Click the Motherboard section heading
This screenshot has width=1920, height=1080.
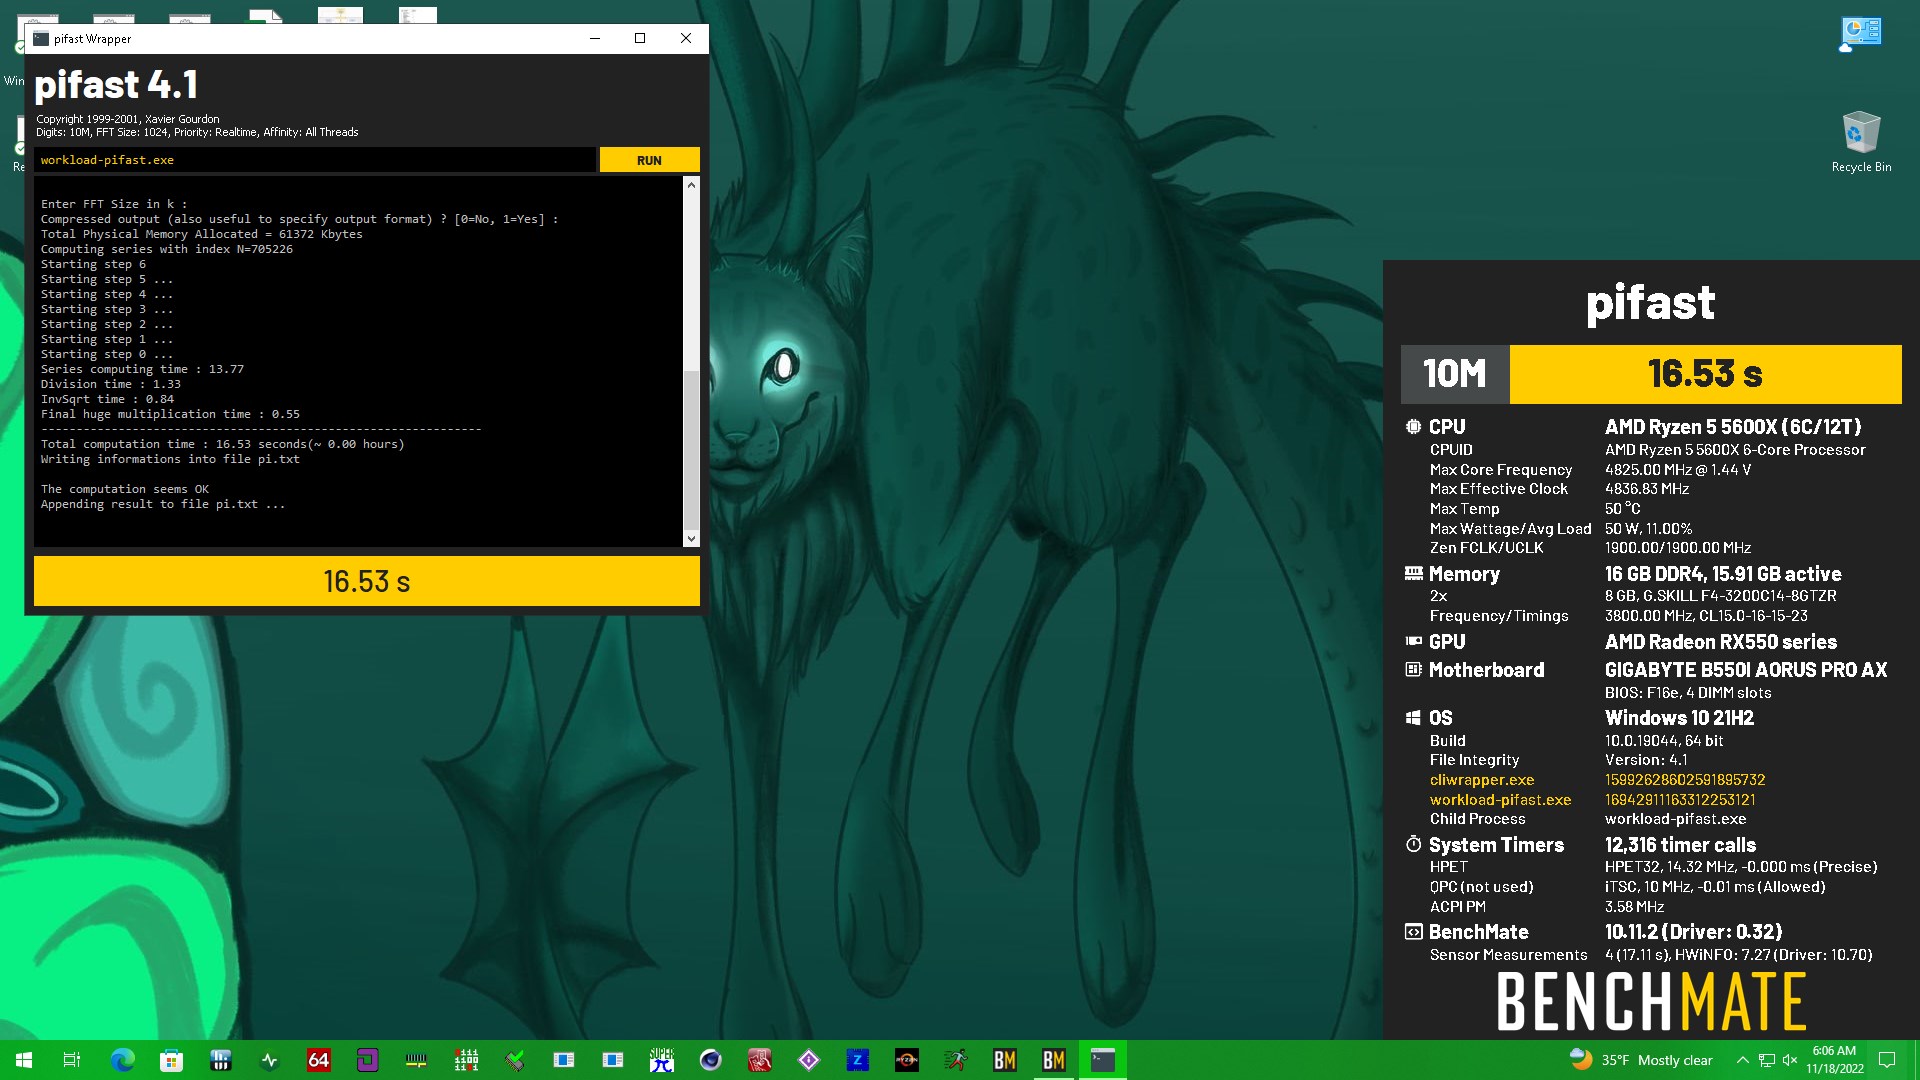(x=1486, y=670)
